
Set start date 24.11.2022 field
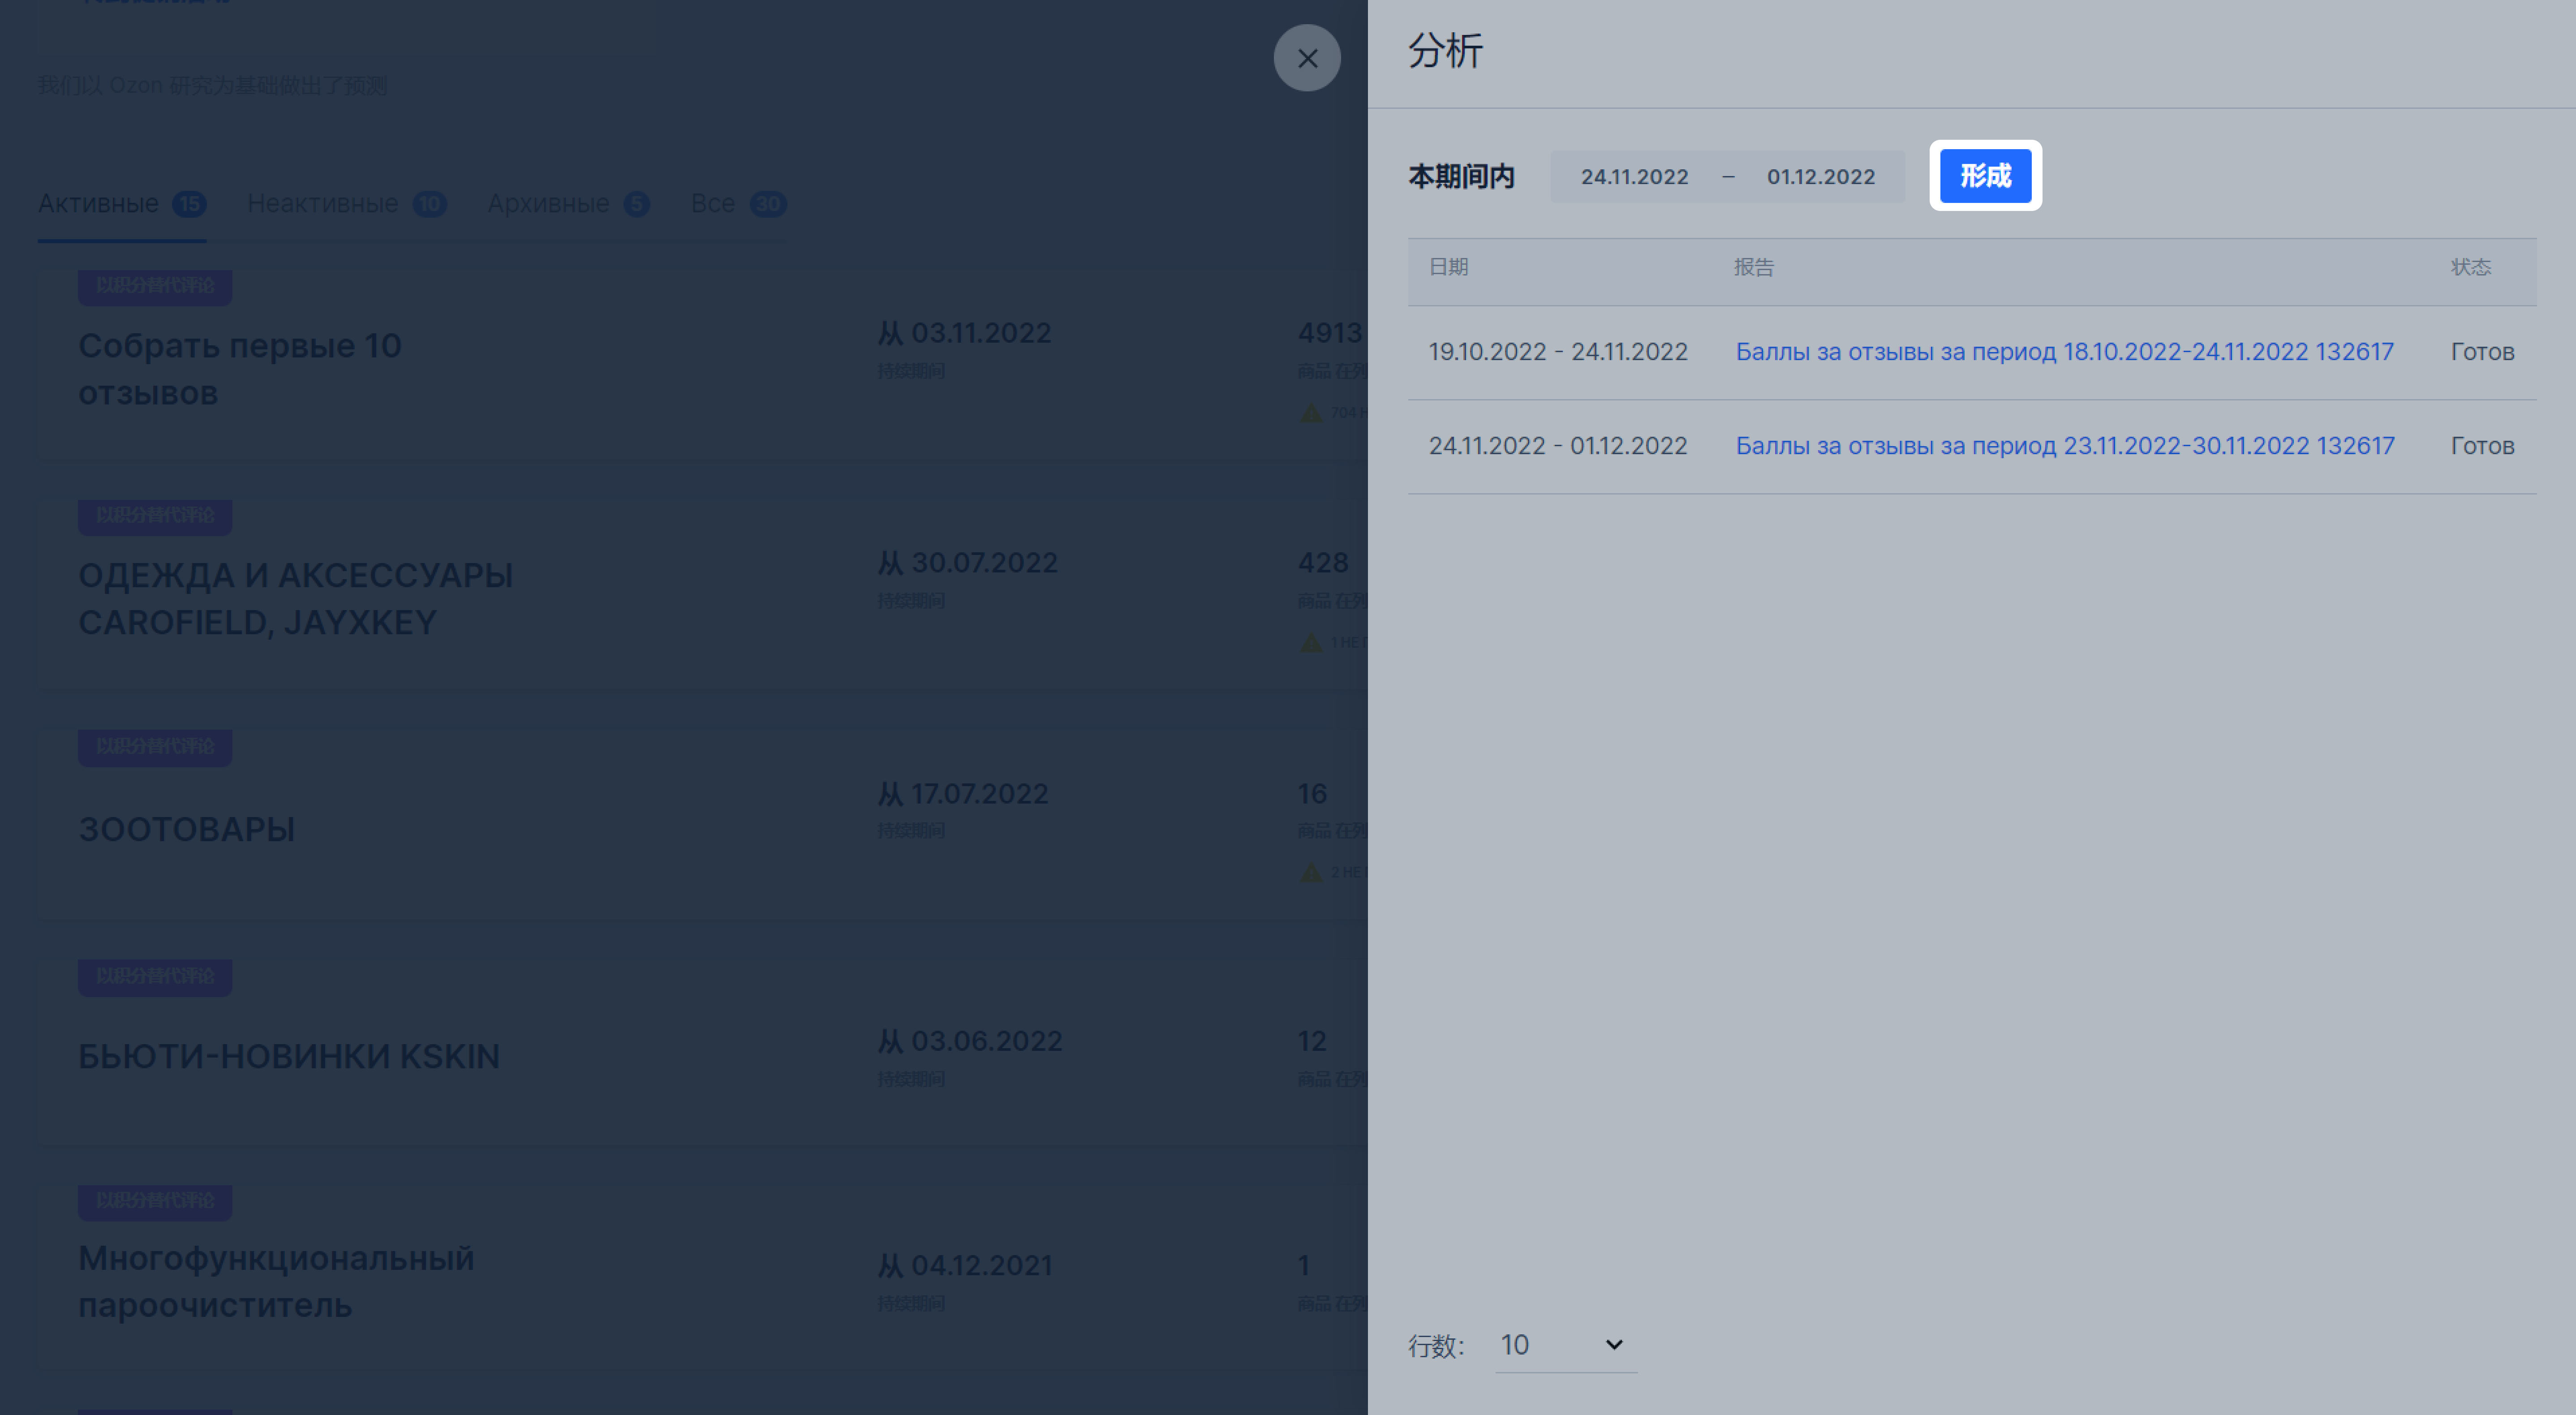[1634, 177]
